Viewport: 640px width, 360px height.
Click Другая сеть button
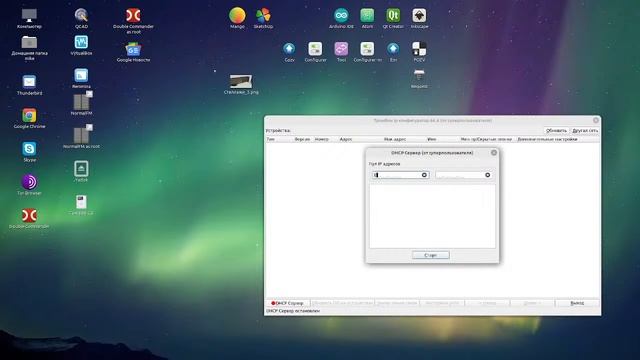point(585,131)
